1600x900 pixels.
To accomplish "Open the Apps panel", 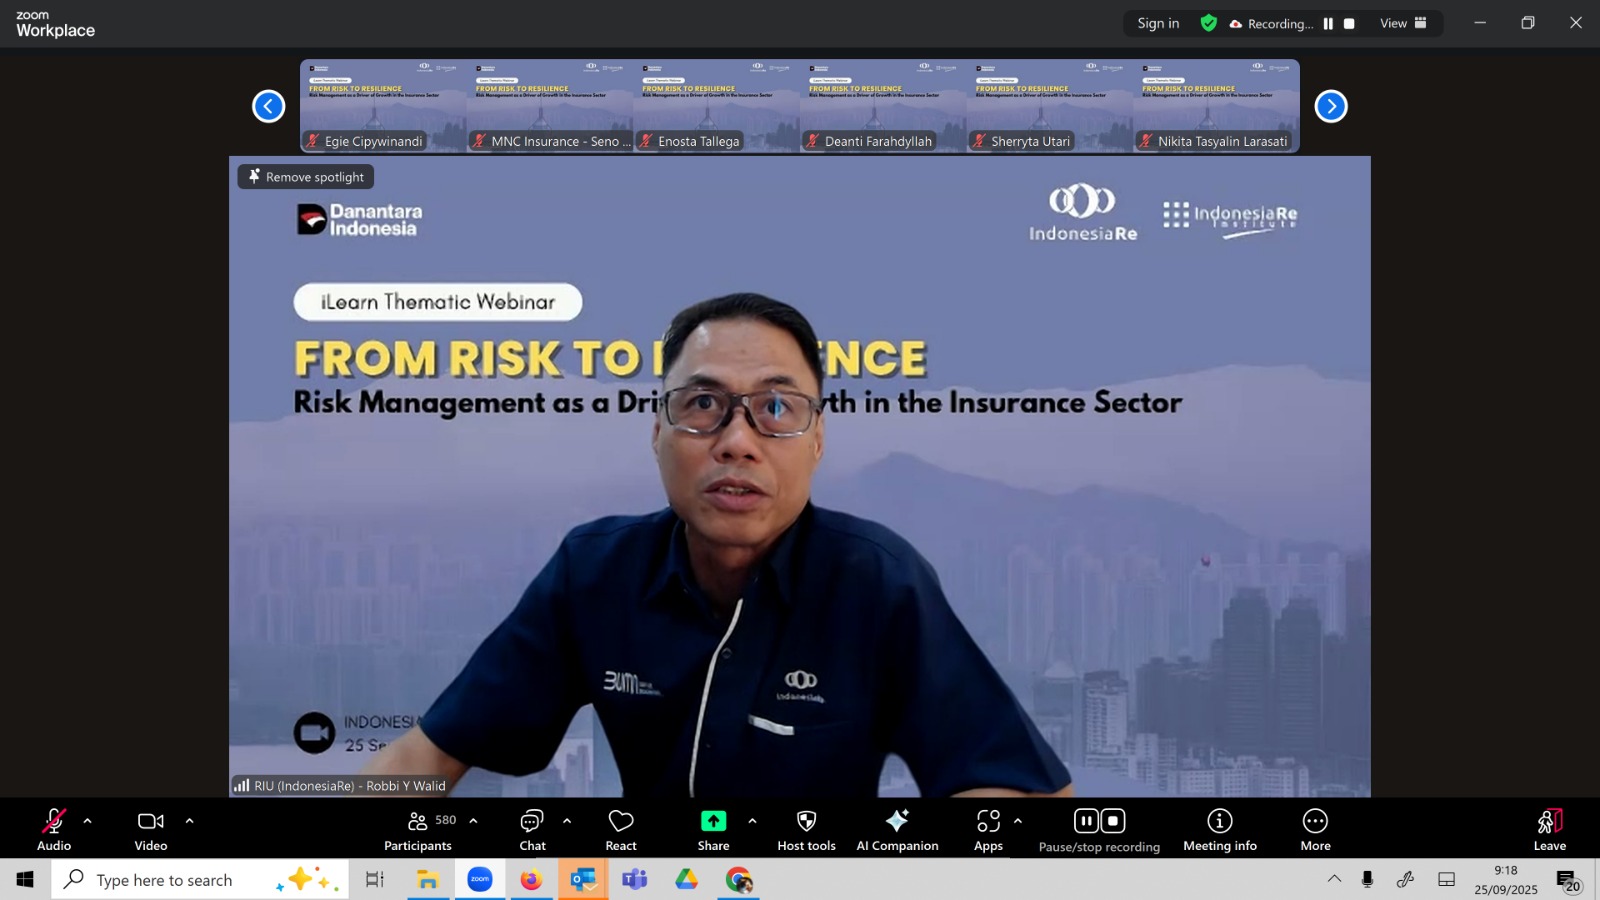I will point(988,830).
